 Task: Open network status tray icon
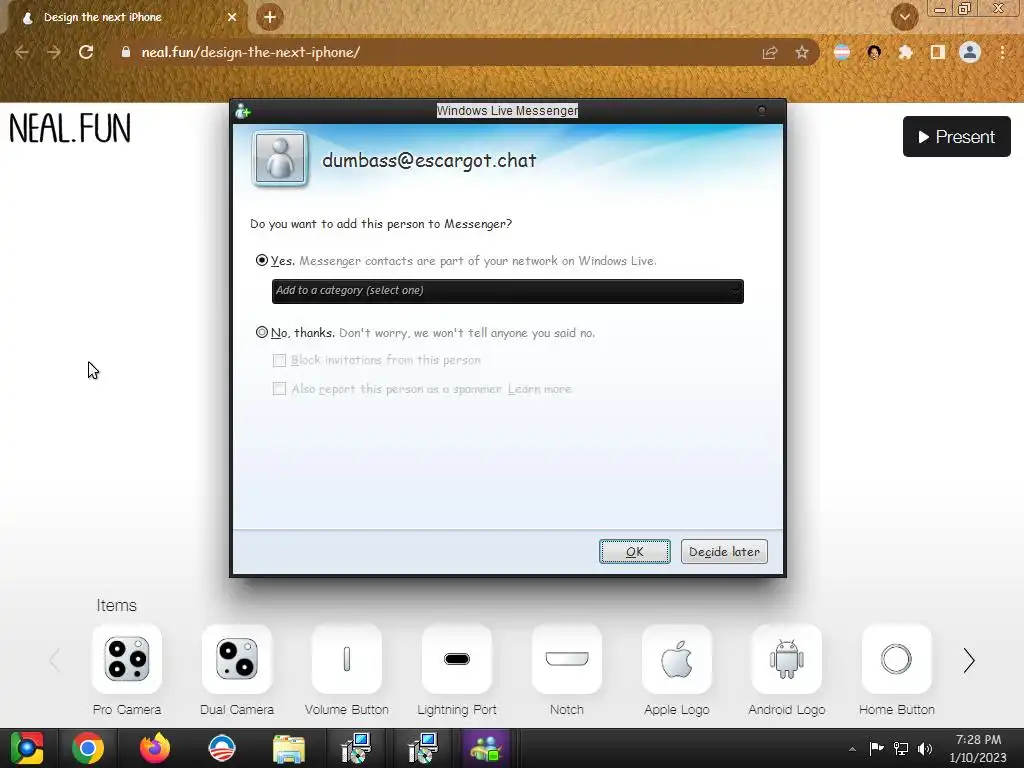(901, 748)
